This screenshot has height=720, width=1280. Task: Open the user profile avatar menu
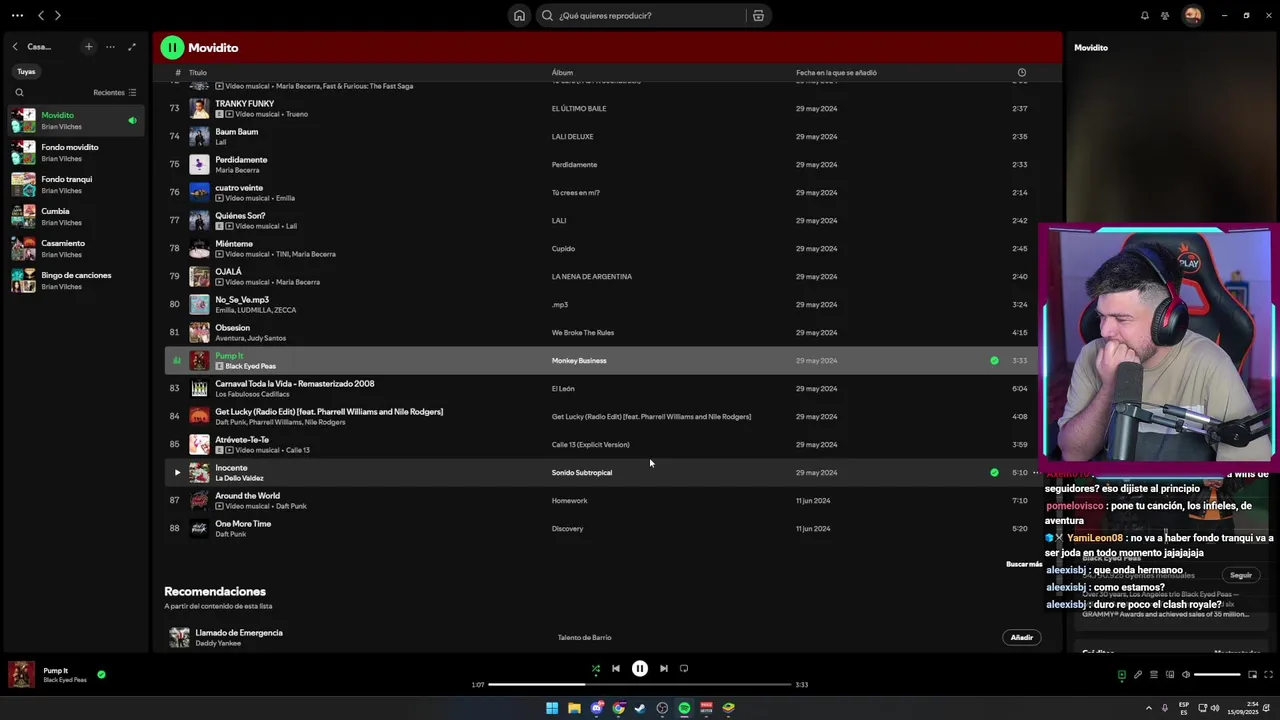pyautogui.click(x=1192, y=15)
